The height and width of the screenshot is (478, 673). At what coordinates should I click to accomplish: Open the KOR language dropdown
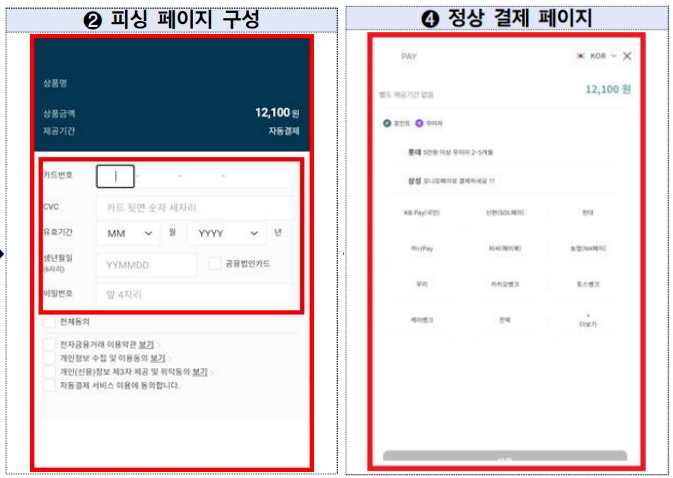603,56
